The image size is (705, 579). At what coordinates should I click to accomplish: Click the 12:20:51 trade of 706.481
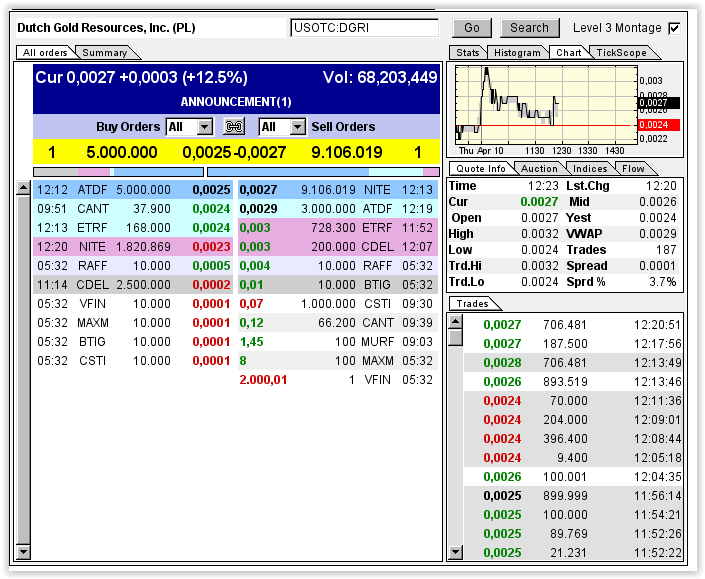573,325
